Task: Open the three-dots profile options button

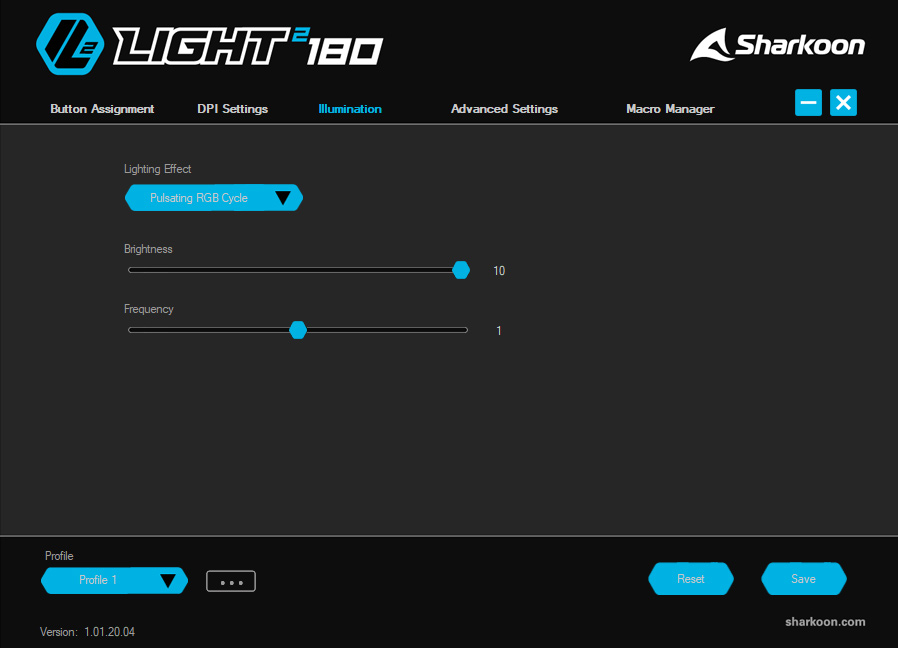Action: (231, 582)
